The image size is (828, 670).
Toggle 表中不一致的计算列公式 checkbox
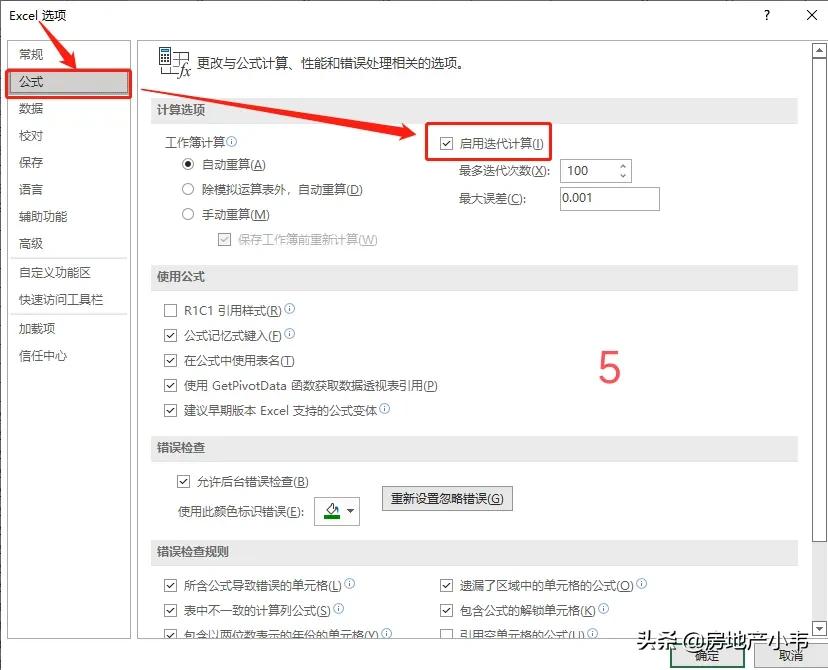click(x=170, y=610)
